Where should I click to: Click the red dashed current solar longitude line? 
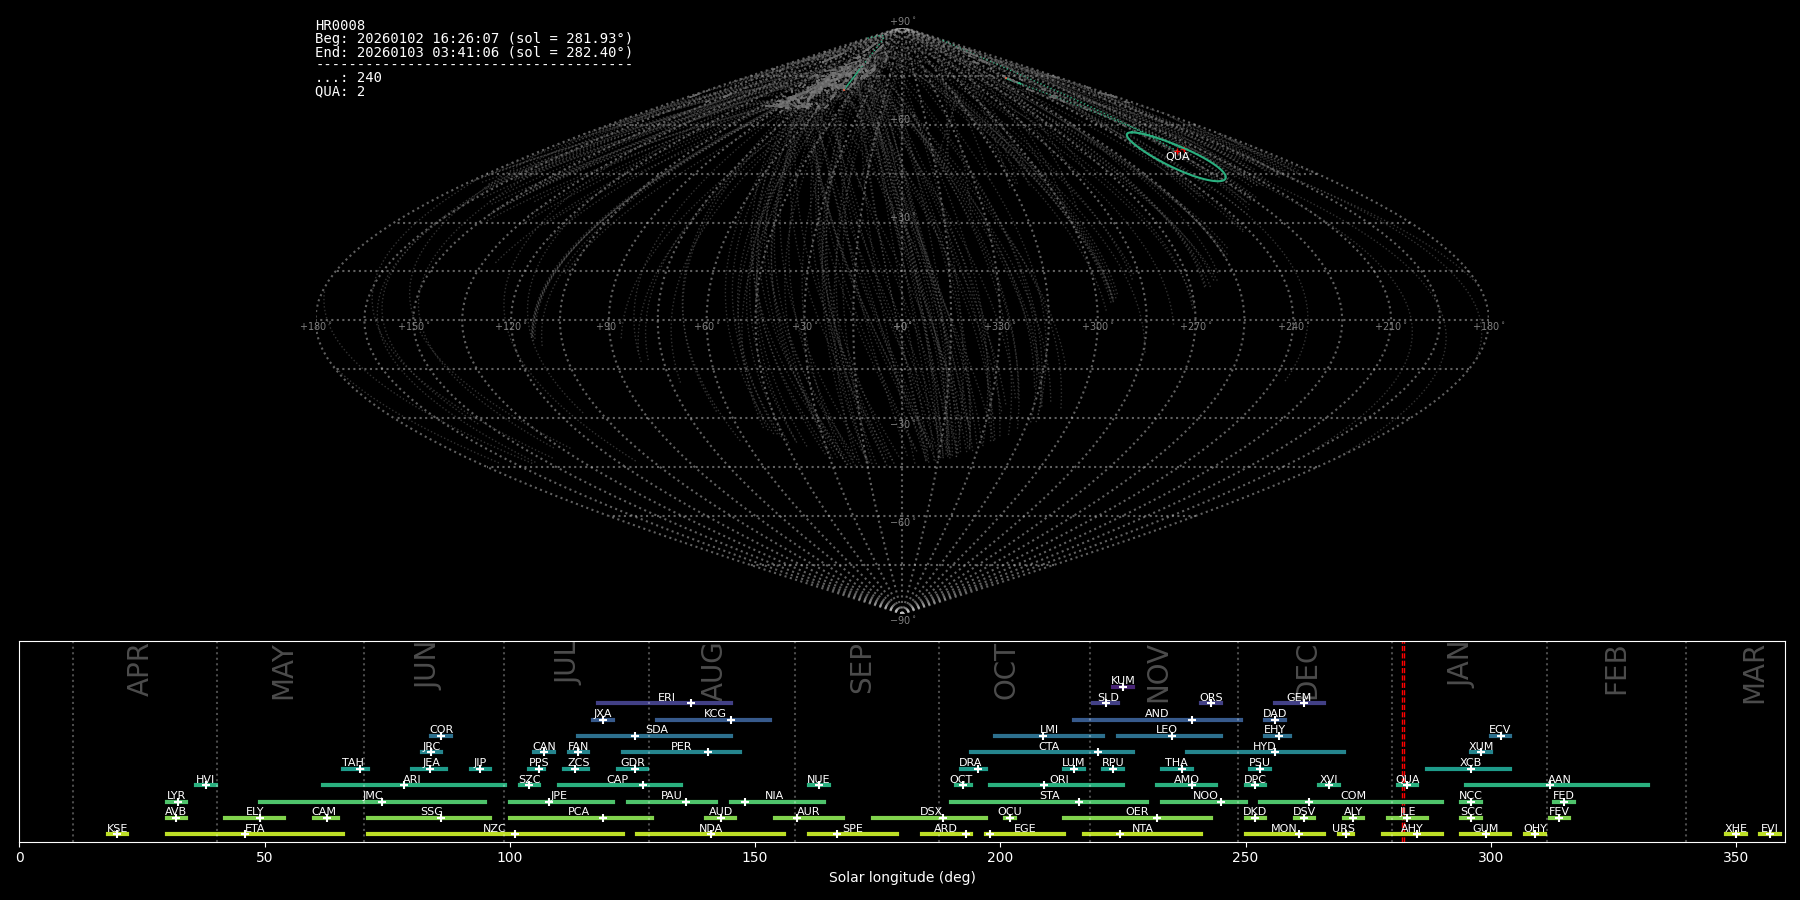pyautogui.click(x=1403, y=741)
